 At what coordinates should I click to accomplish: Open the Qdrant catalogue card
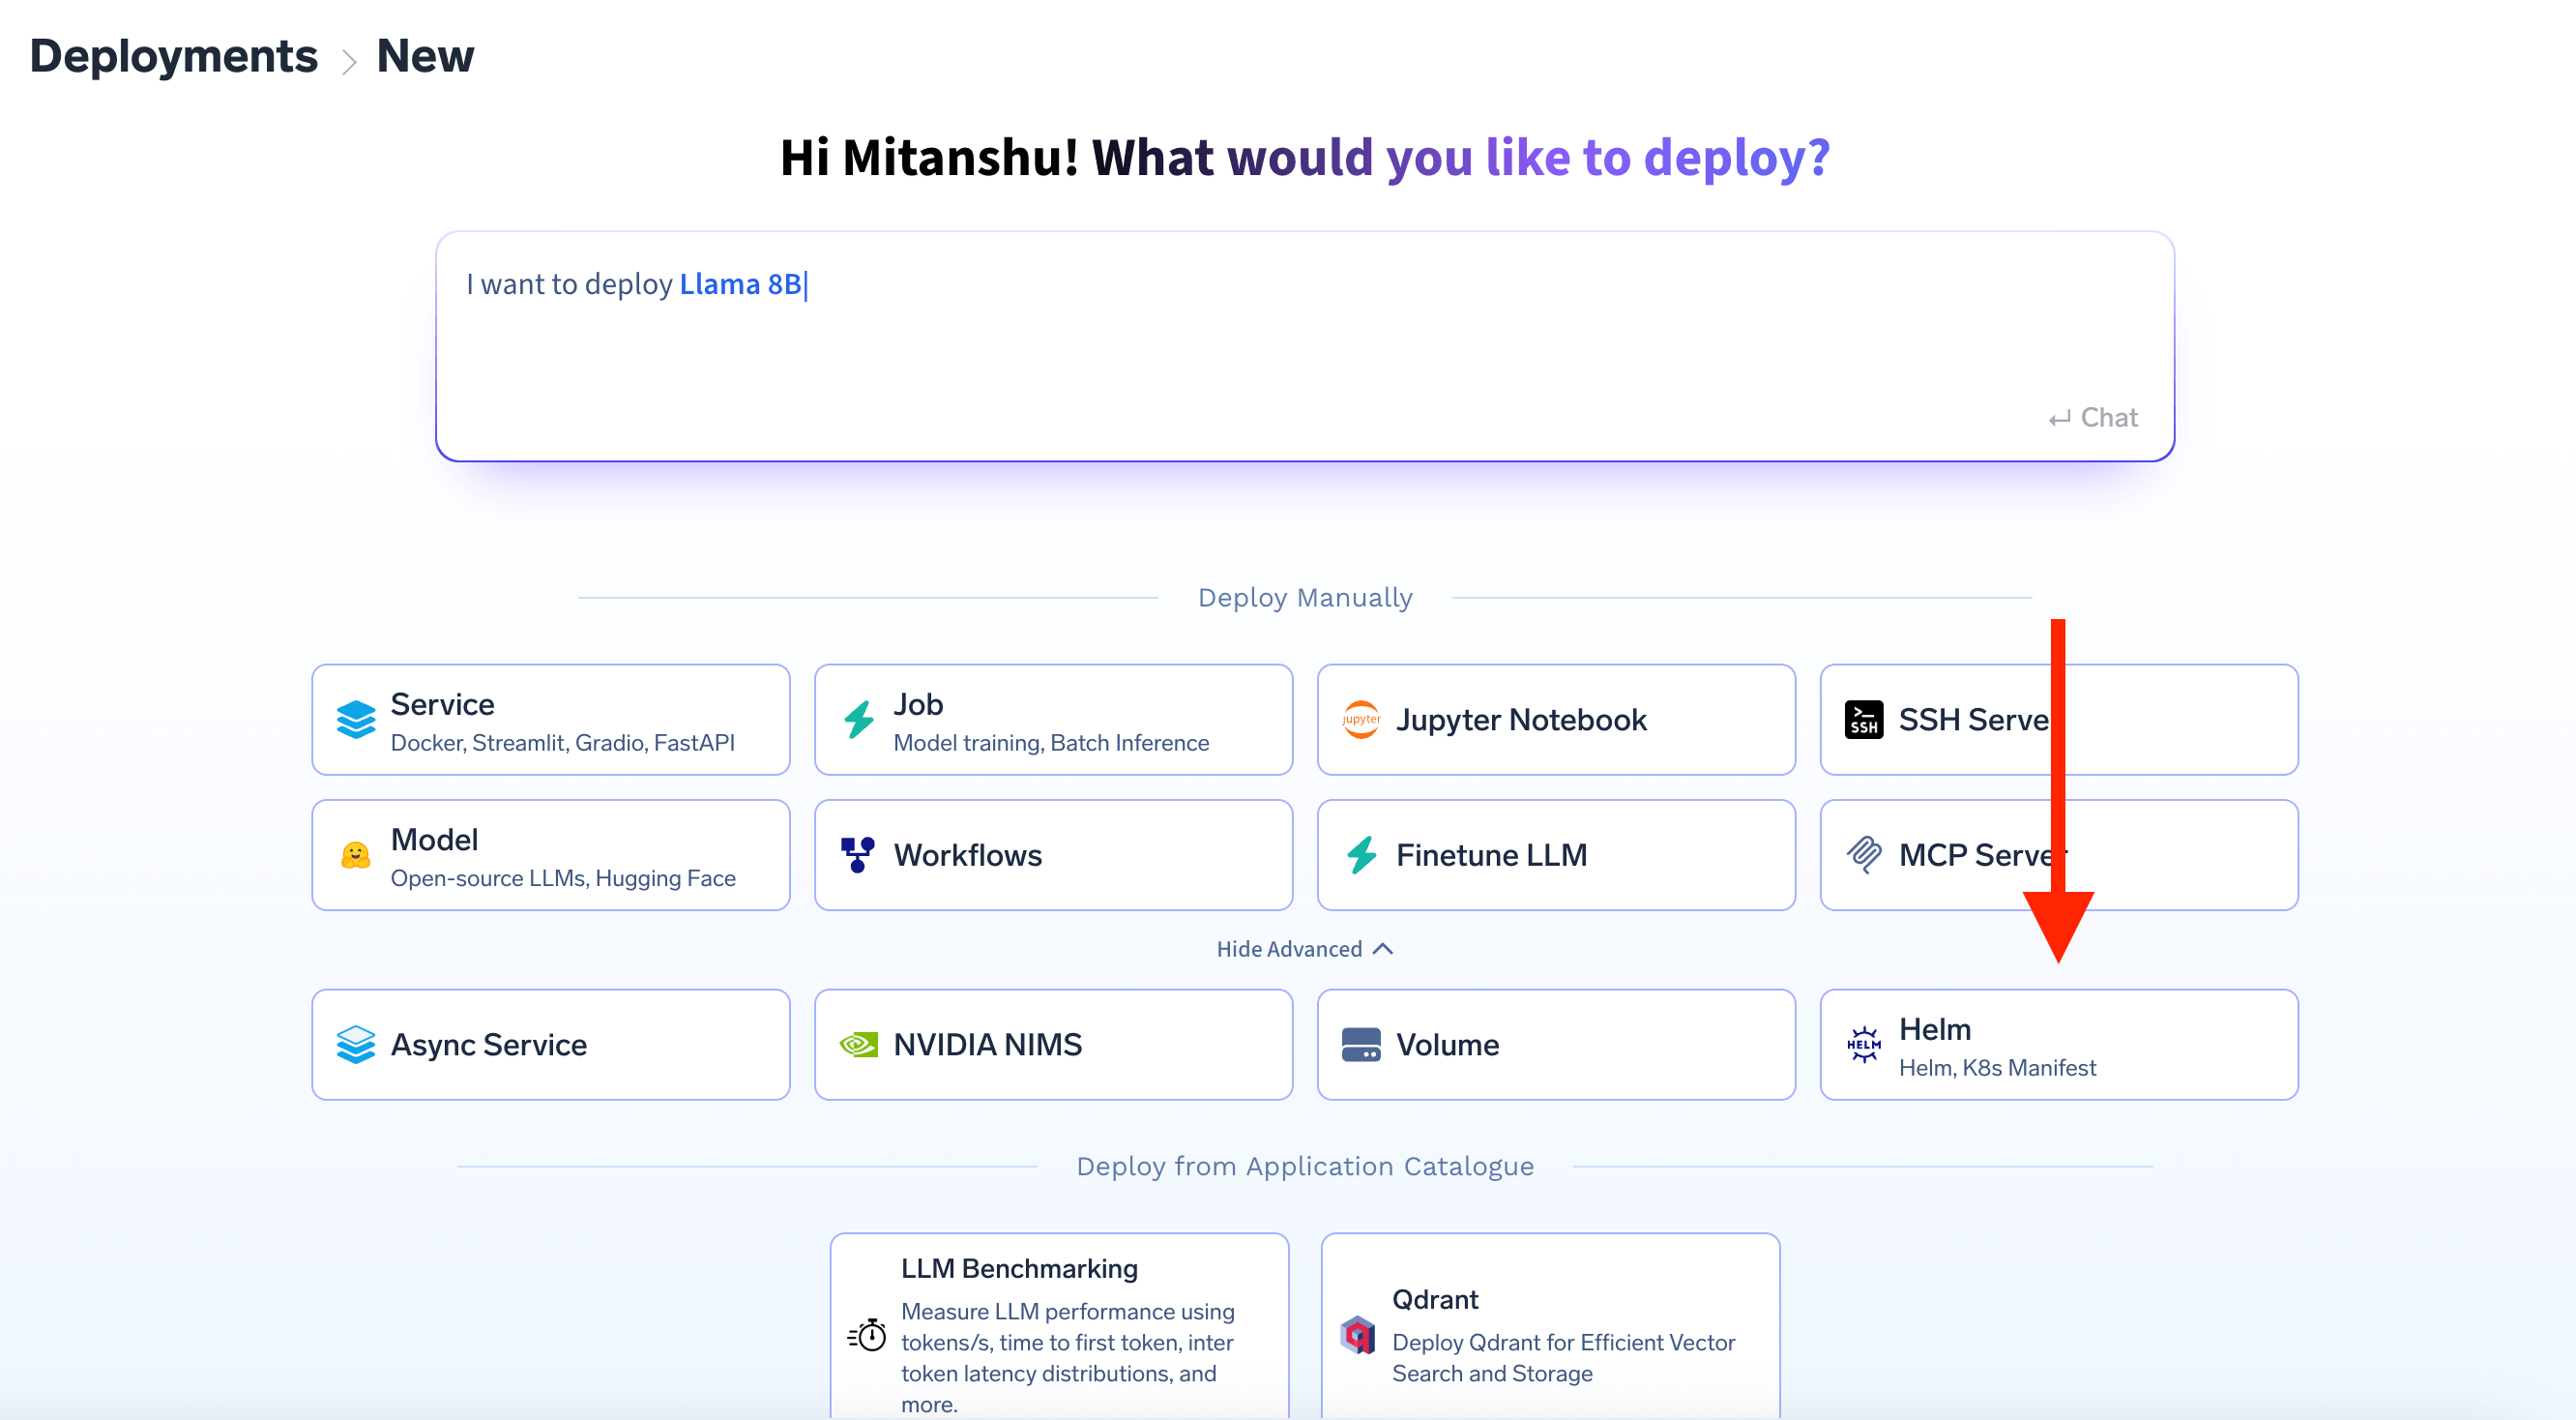click(x=1551, y=1326)
